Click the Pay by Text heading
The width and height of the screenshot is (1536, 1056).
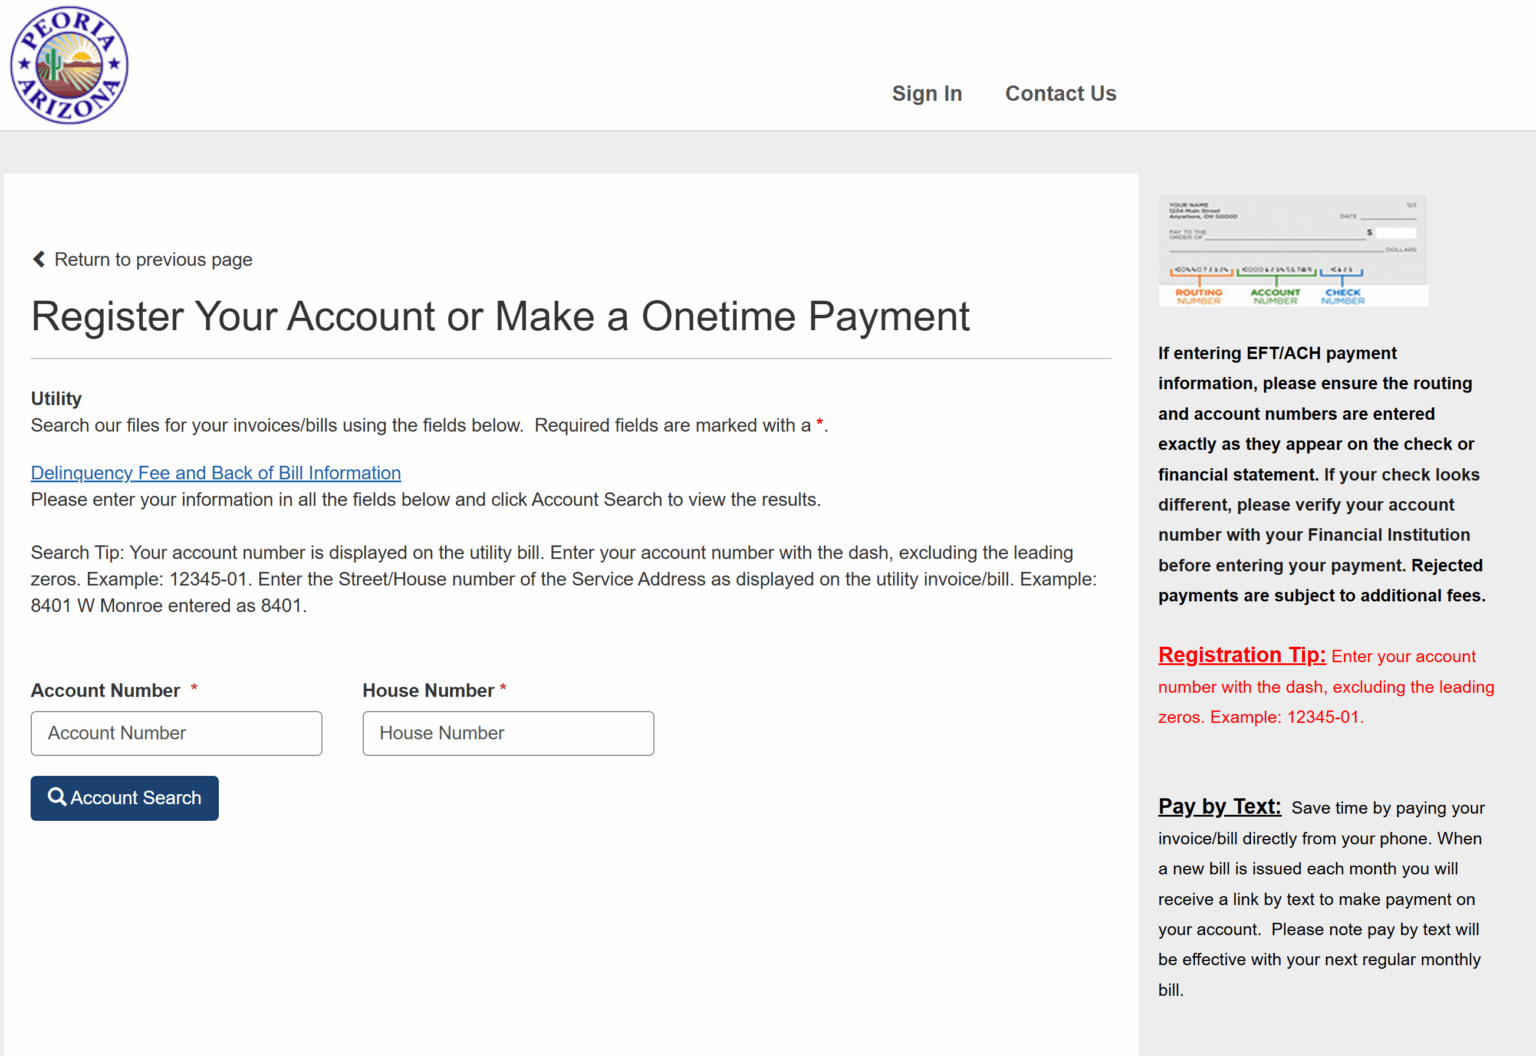click(1219, 806)
